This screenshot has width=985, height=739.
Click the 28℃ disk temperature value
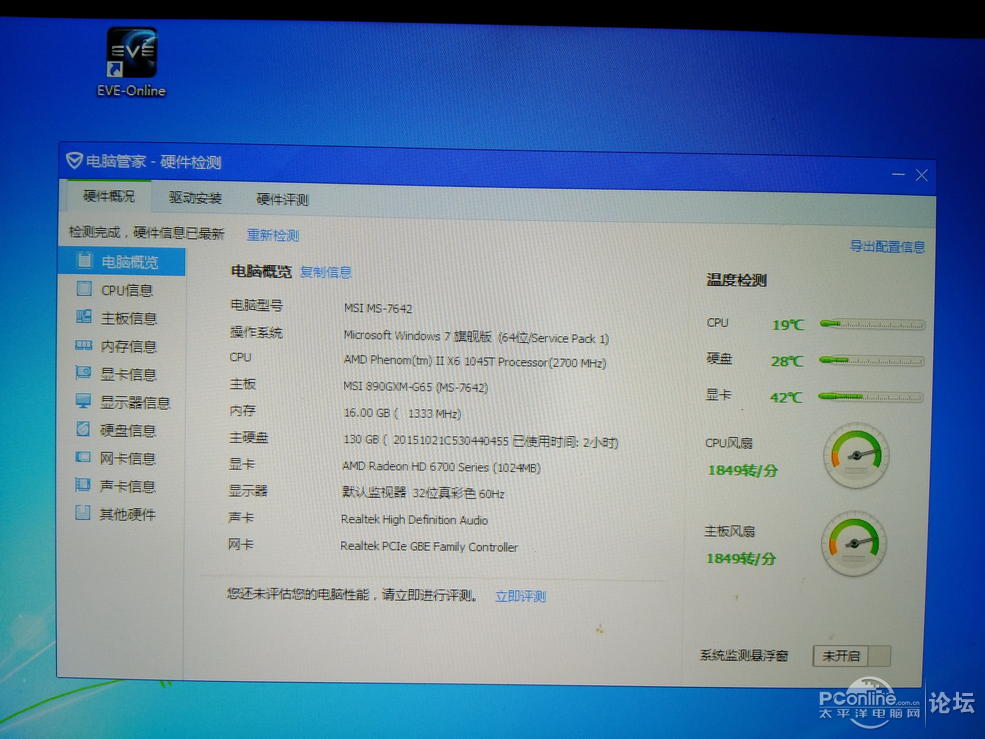coord(787,361)
